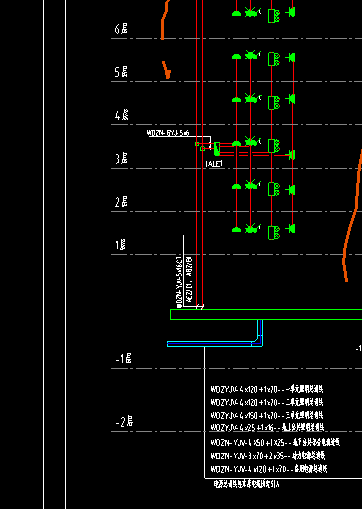Select first WDZYJV-4x120+1x70 legend line
Viewport: 362px width, 509px height.
click(x=267, y=389)
